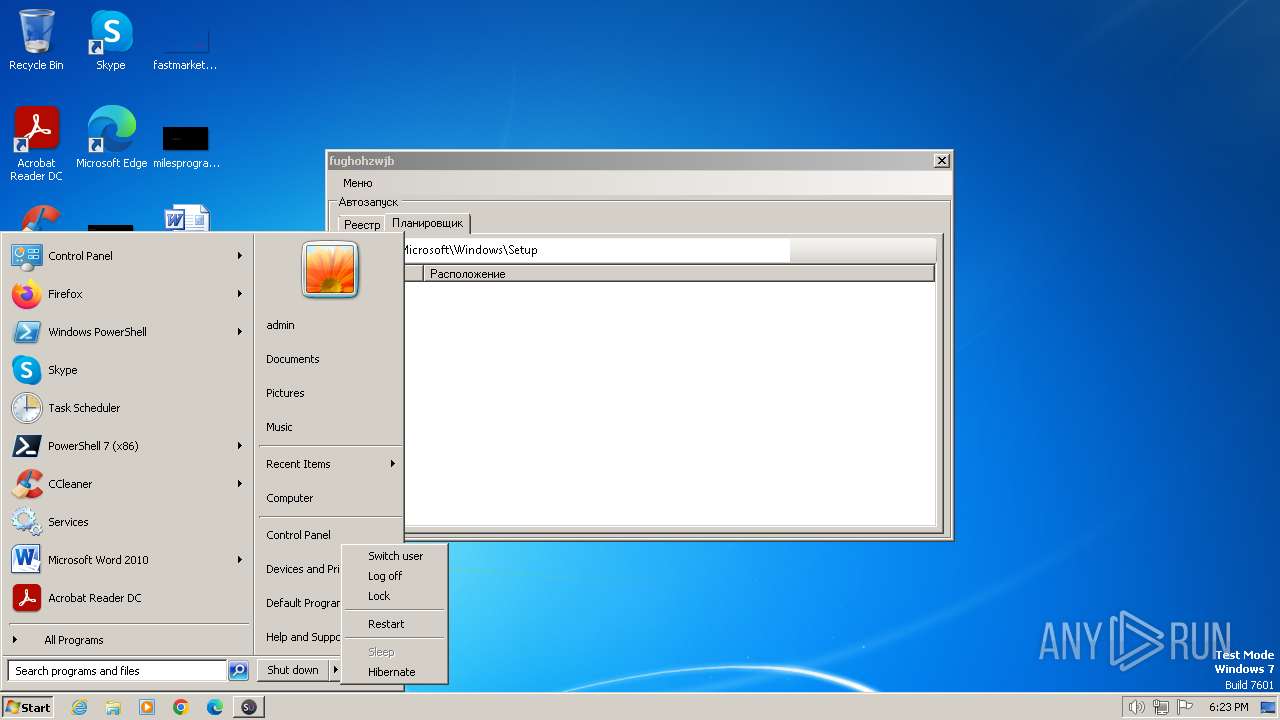Launch PowerShell 7 (x86) from start menu
The image size is (1280, 720).
(127, 446)
